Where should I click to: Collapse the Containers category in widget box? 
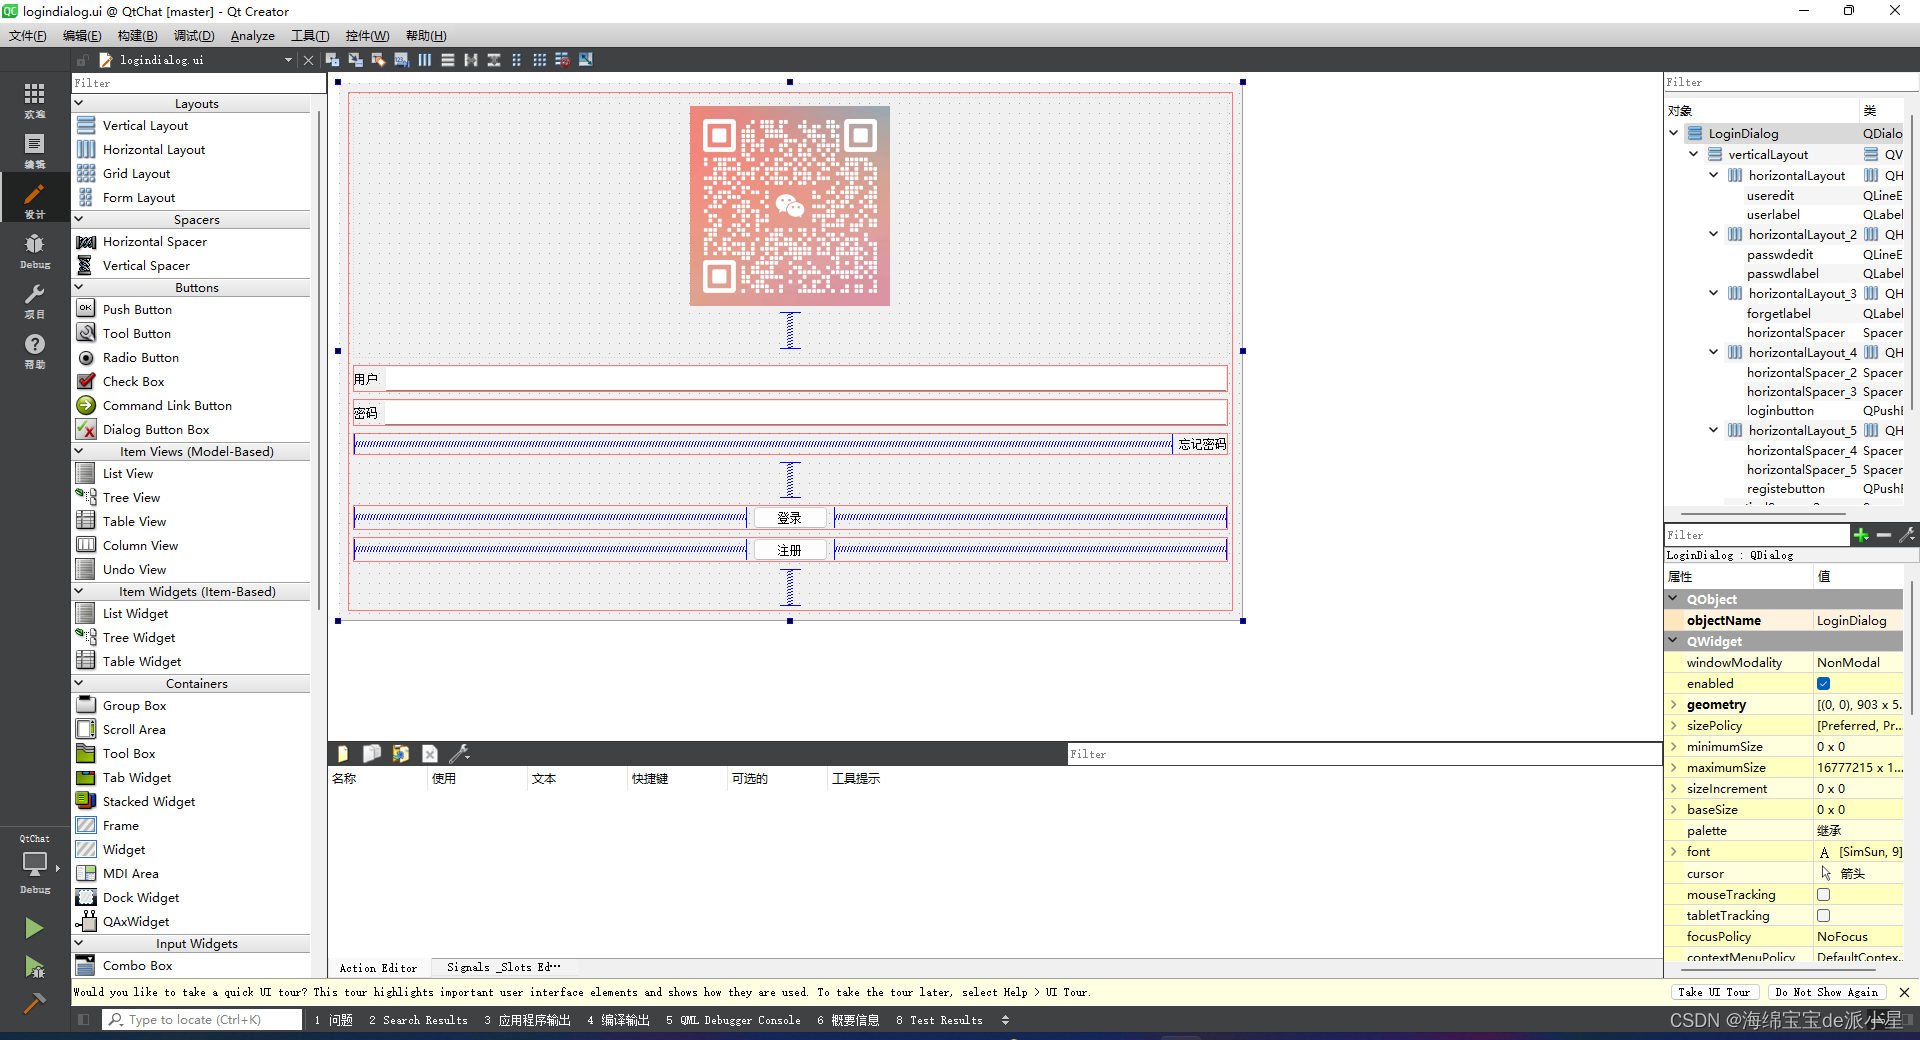pos(79,683)
